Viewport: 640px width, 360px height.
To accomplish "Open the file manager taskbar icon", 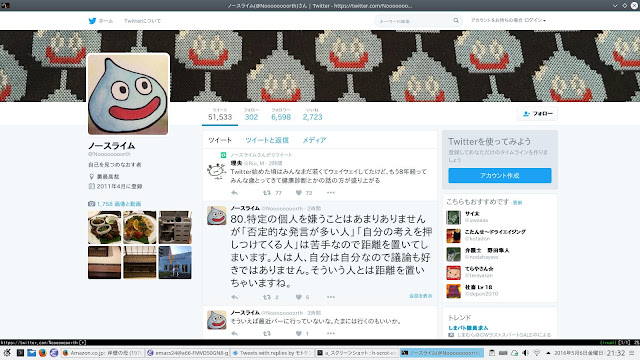I will point(31,353).
